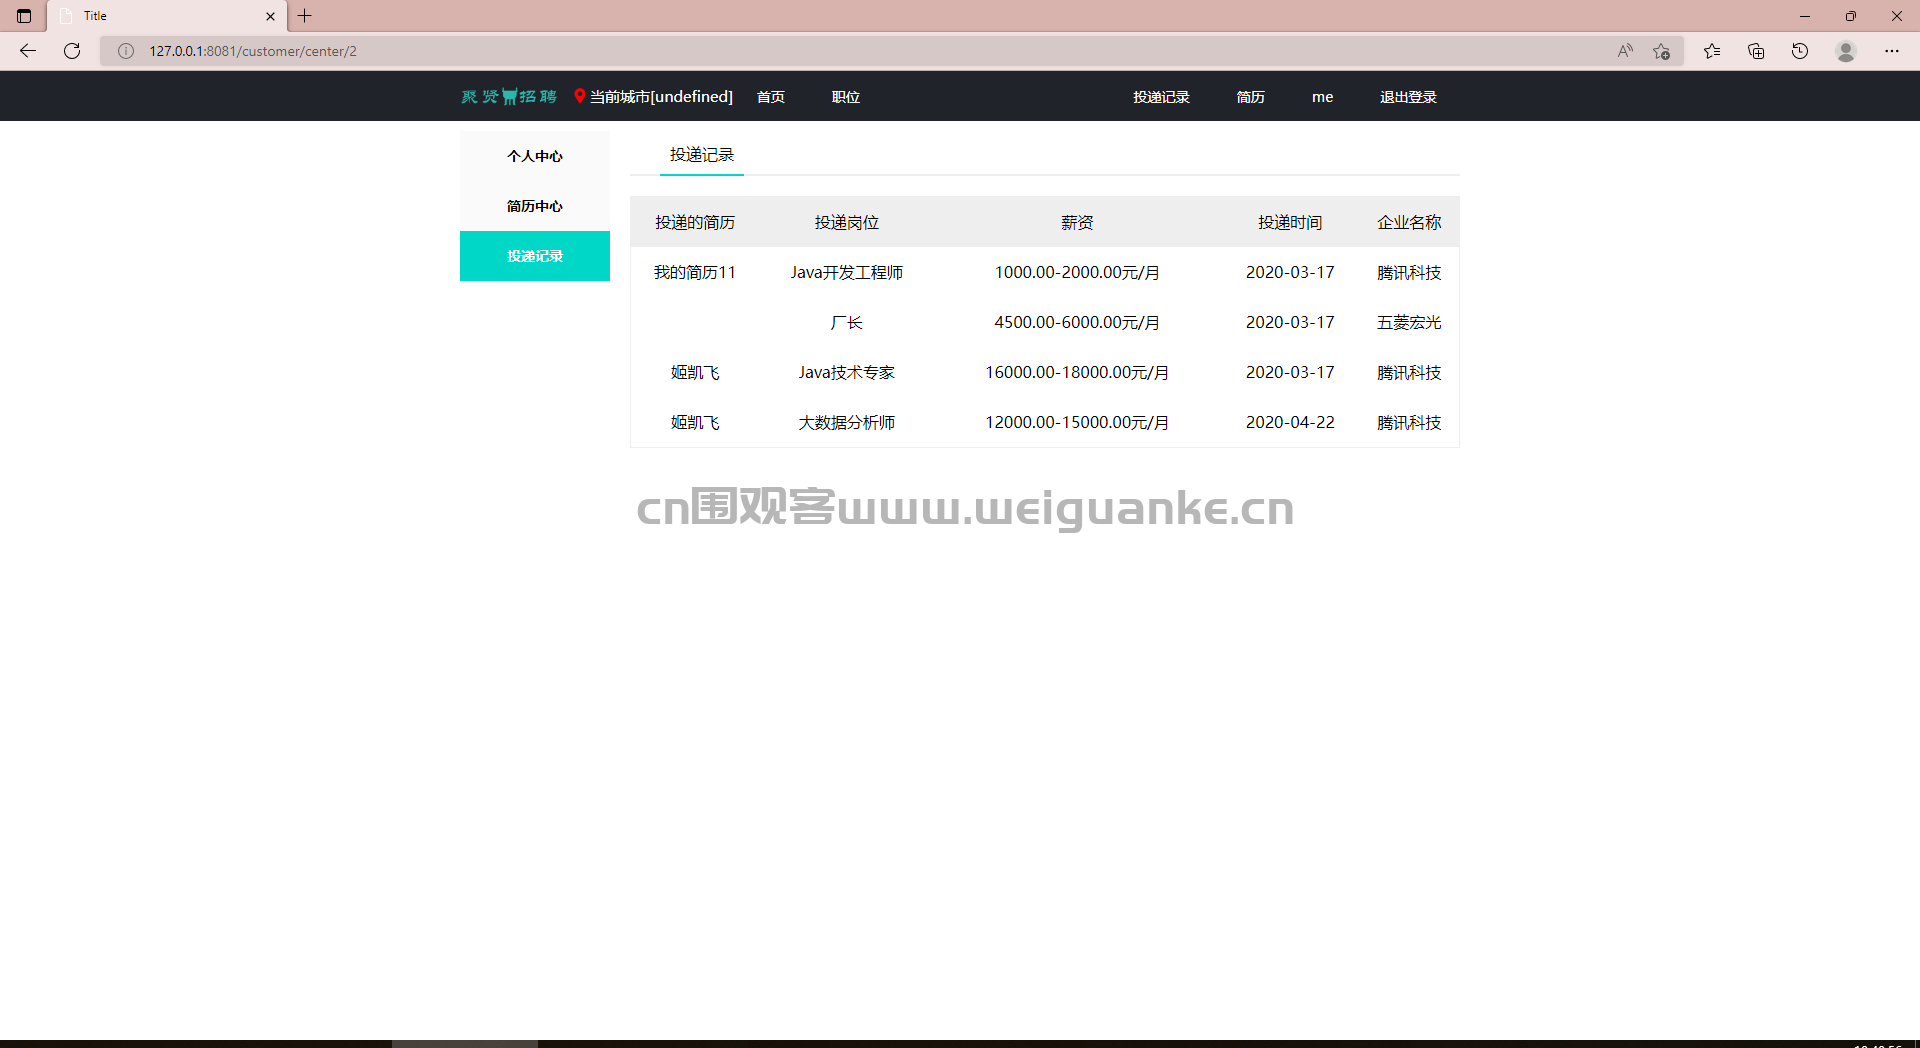Open 当前城市[undefined] city selector

point(661,97)
